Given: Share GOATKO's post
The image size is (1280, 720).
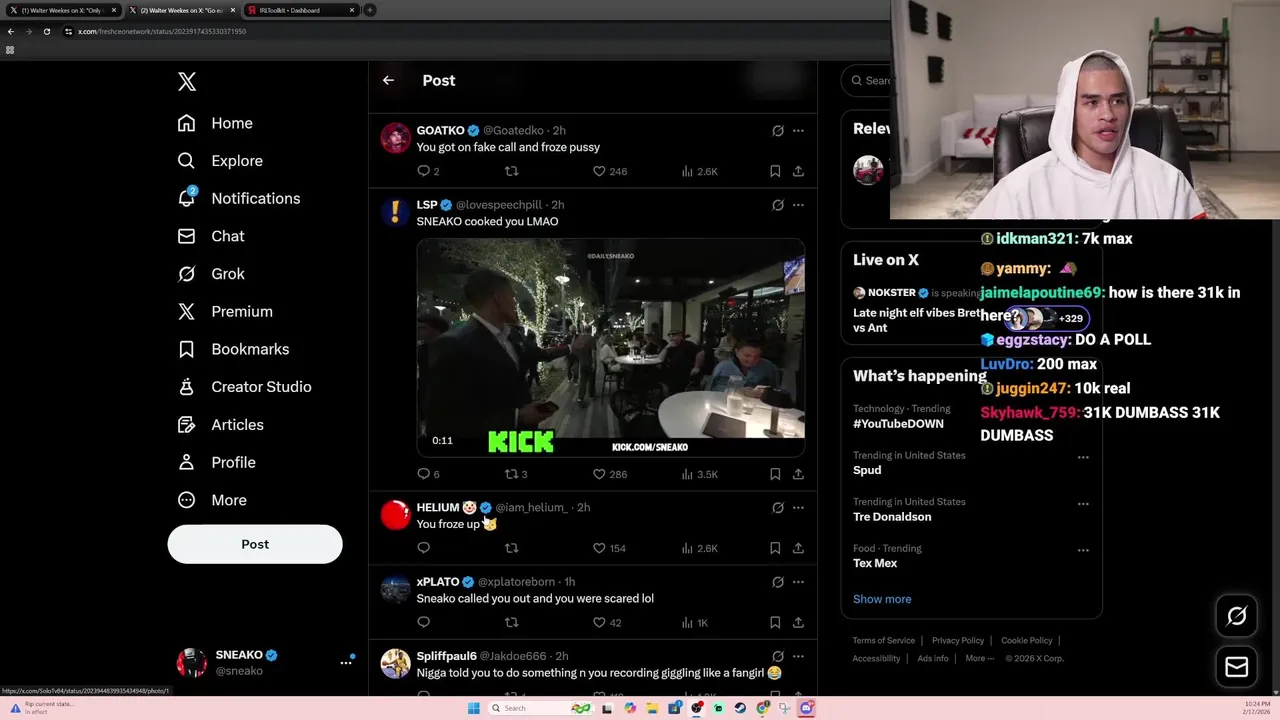Looking at the screenshot, I should [x=798, y=171].
